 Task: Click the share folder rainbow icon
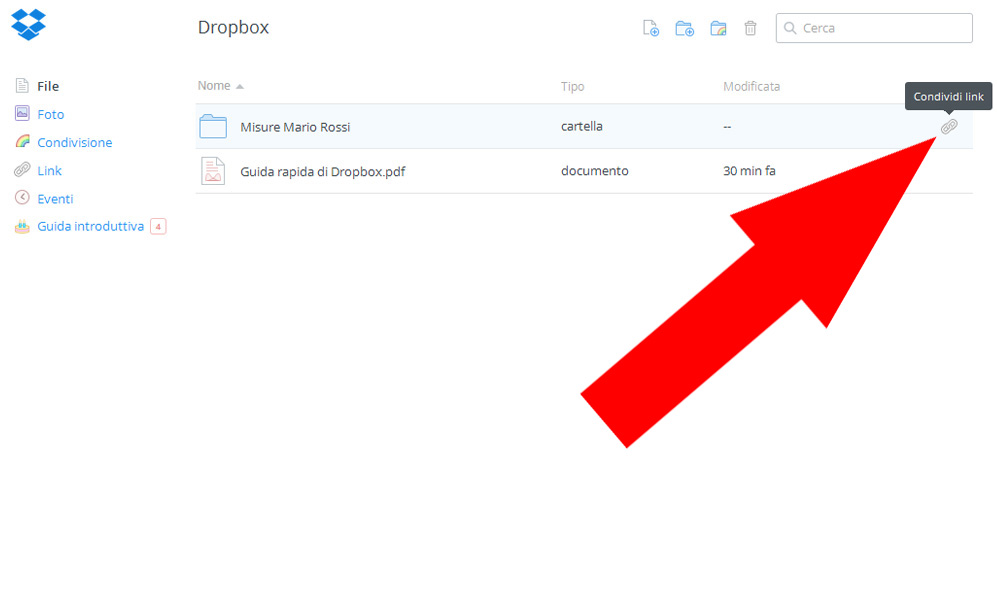tap(718, 28)
